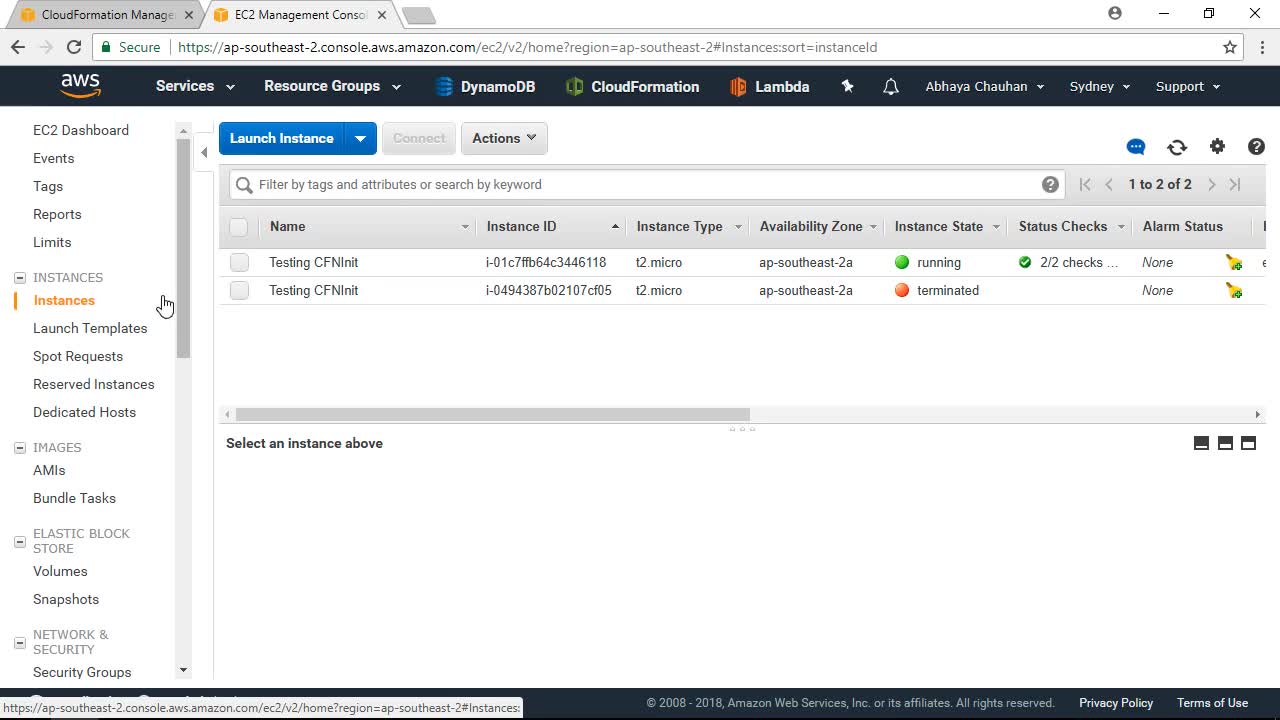The width and height of the screenshot is (1280, 720).
Task: Sort by the Instance ID column
Action: coord(552,227)
